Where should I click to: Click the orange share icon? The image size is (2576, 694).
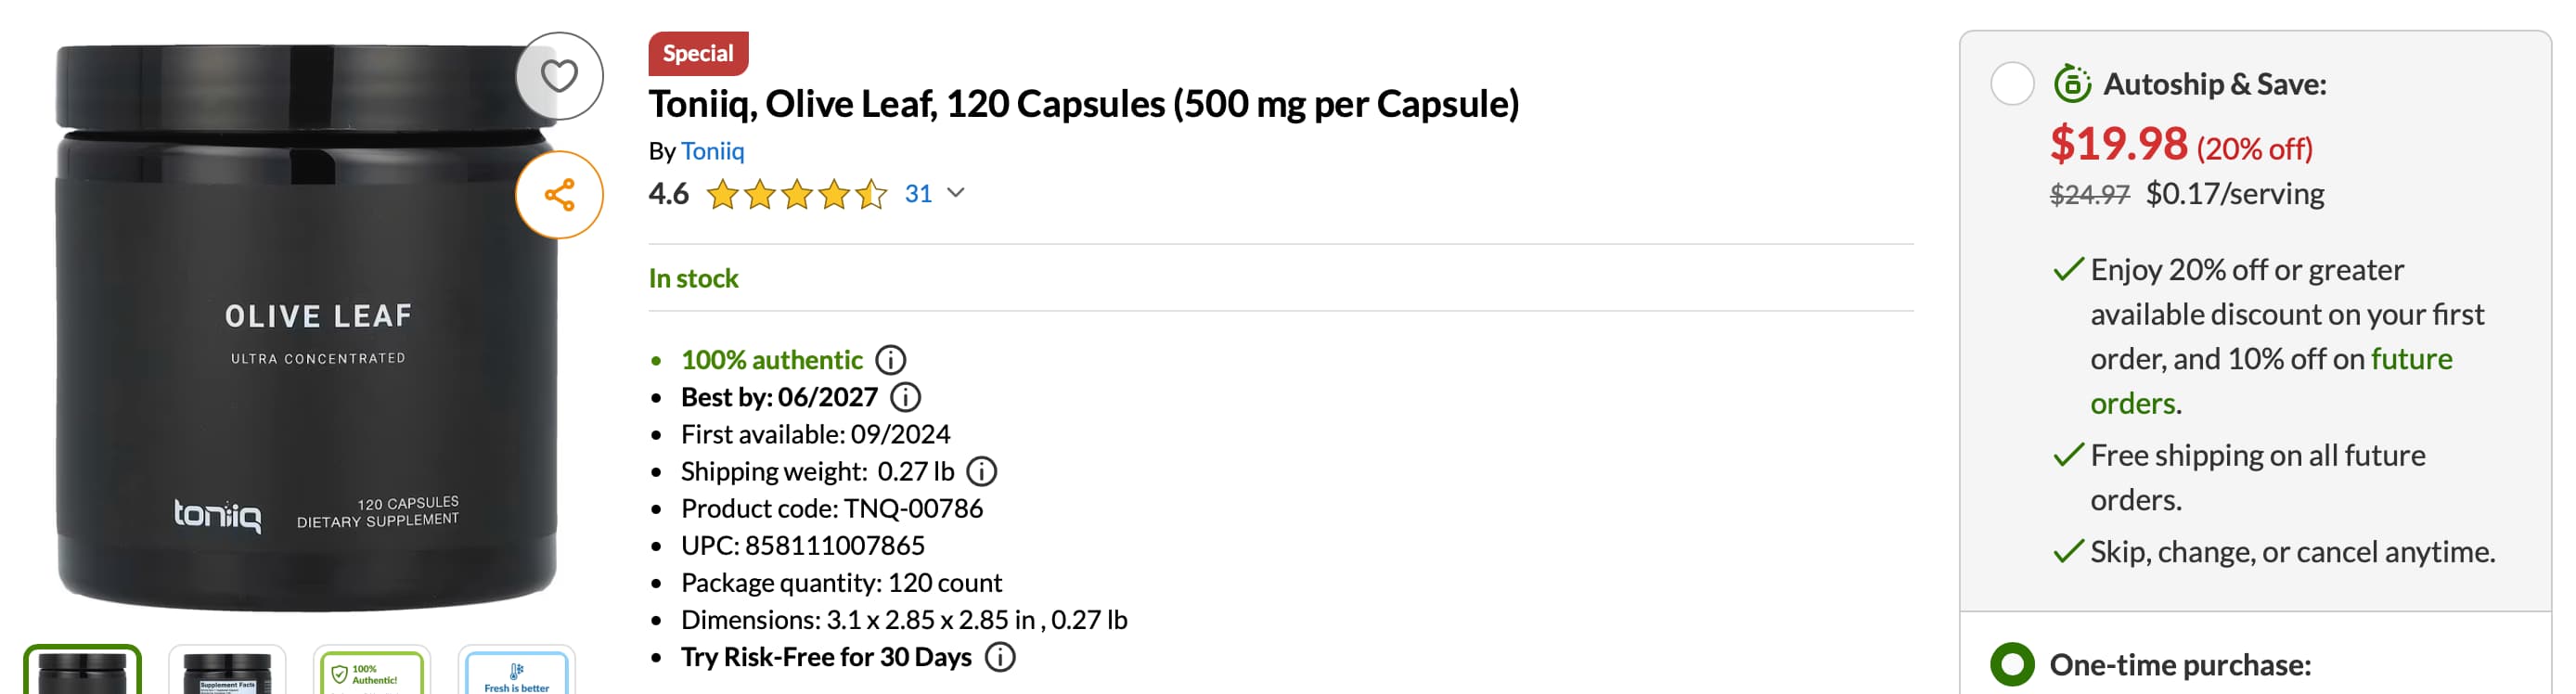pos(559,195)
